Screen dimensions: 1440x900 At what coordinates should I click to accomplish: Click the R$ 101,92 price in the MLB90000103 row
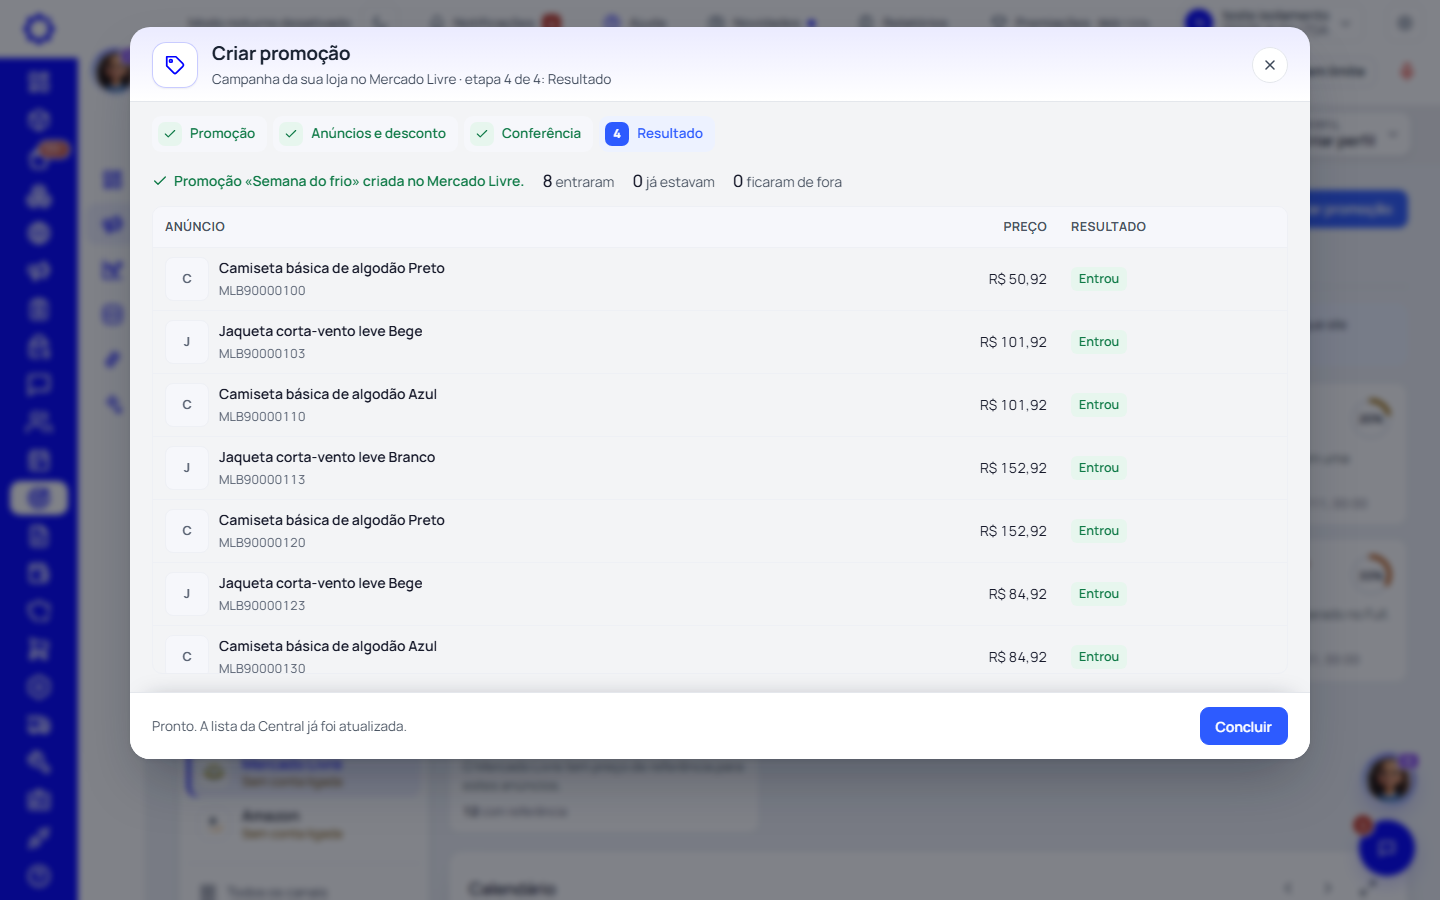tap(1013, 342)
